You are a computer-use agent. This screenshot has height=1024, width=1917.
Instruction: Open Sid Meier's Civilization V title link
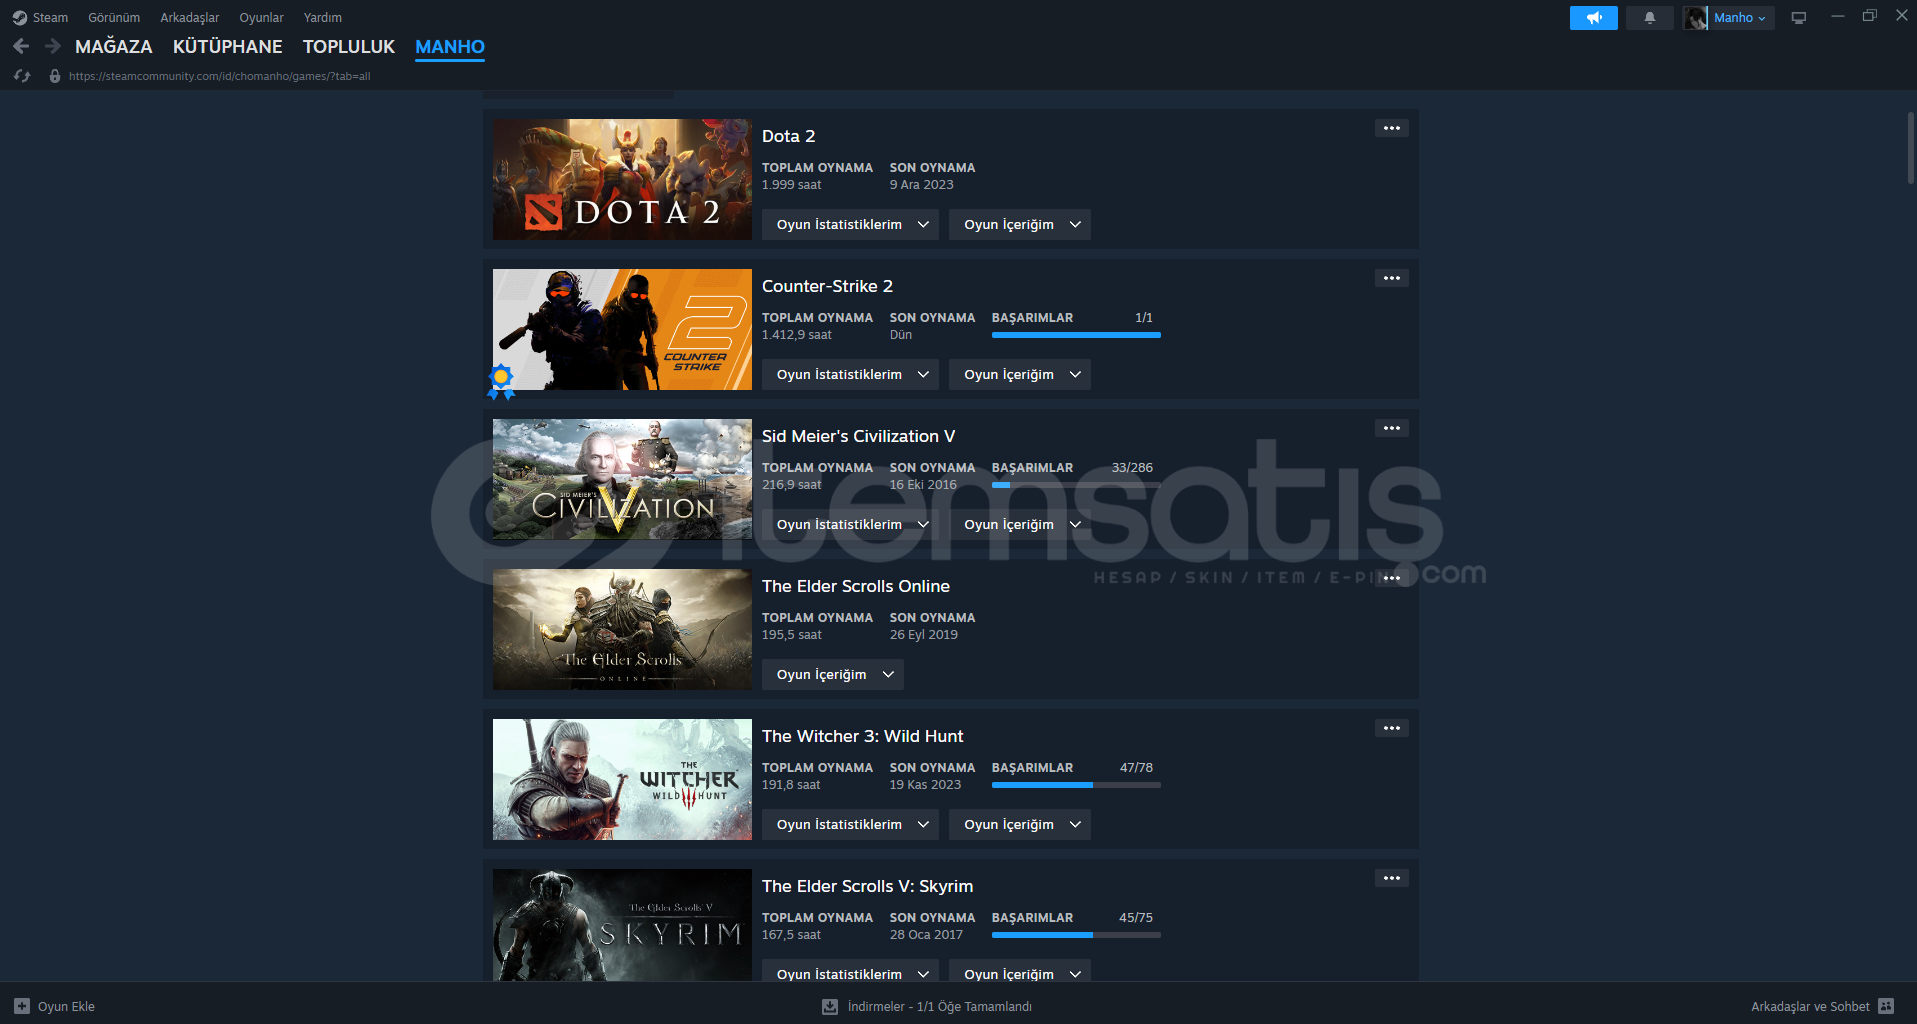[858, 436]
